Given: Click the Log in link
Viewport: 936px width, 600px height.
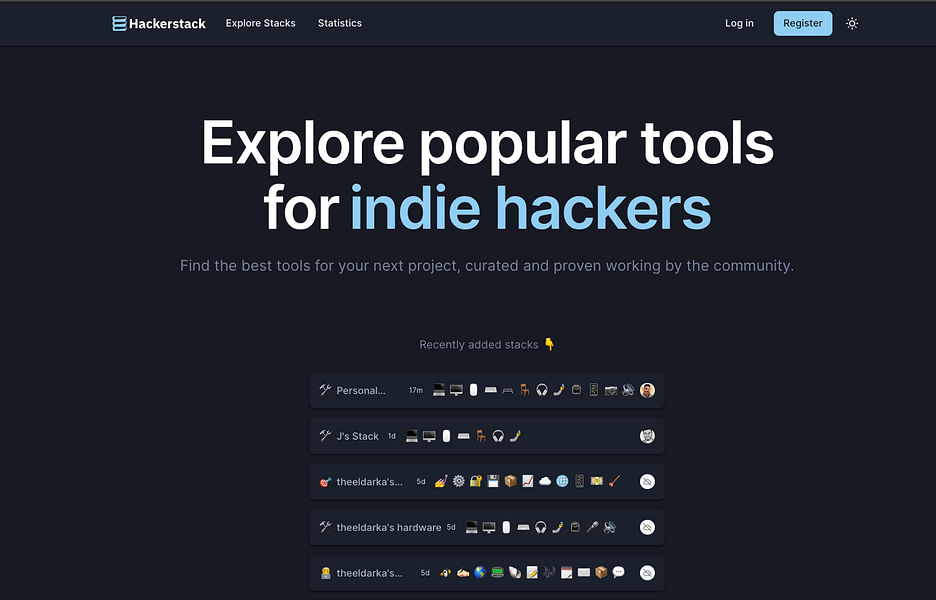Looking at the screenshot, I should [x=739, y=22].
